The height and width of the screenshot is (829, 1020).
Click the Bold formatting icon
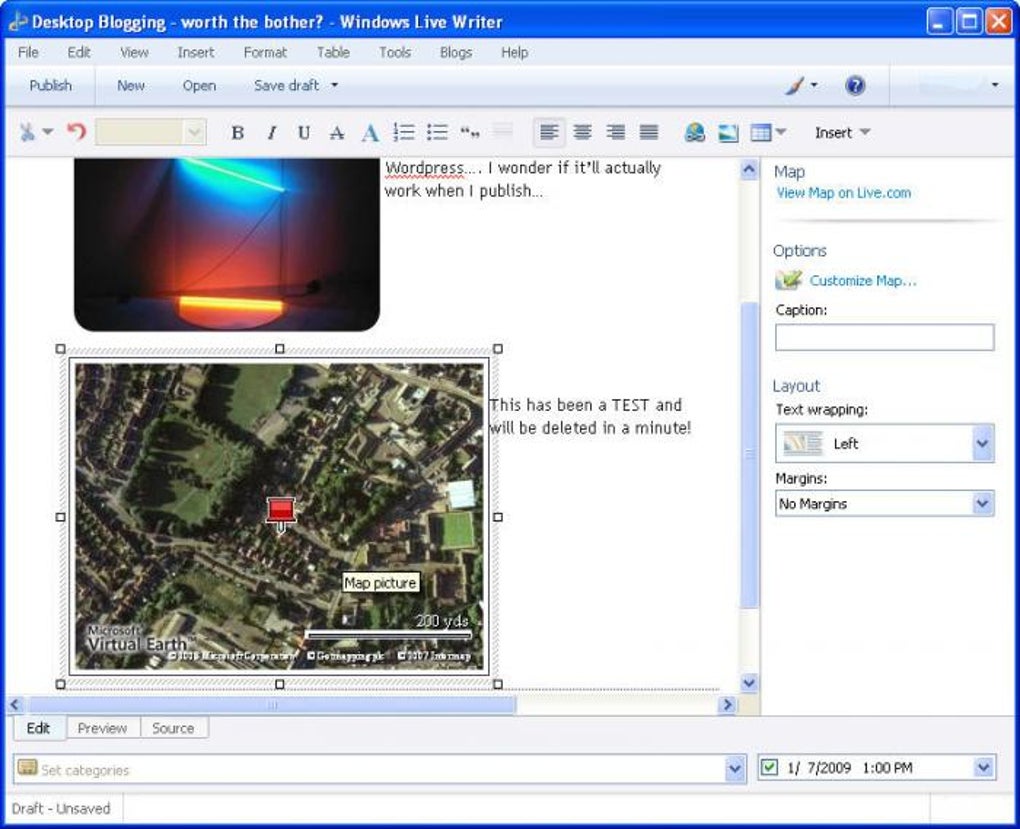[237, 133]
